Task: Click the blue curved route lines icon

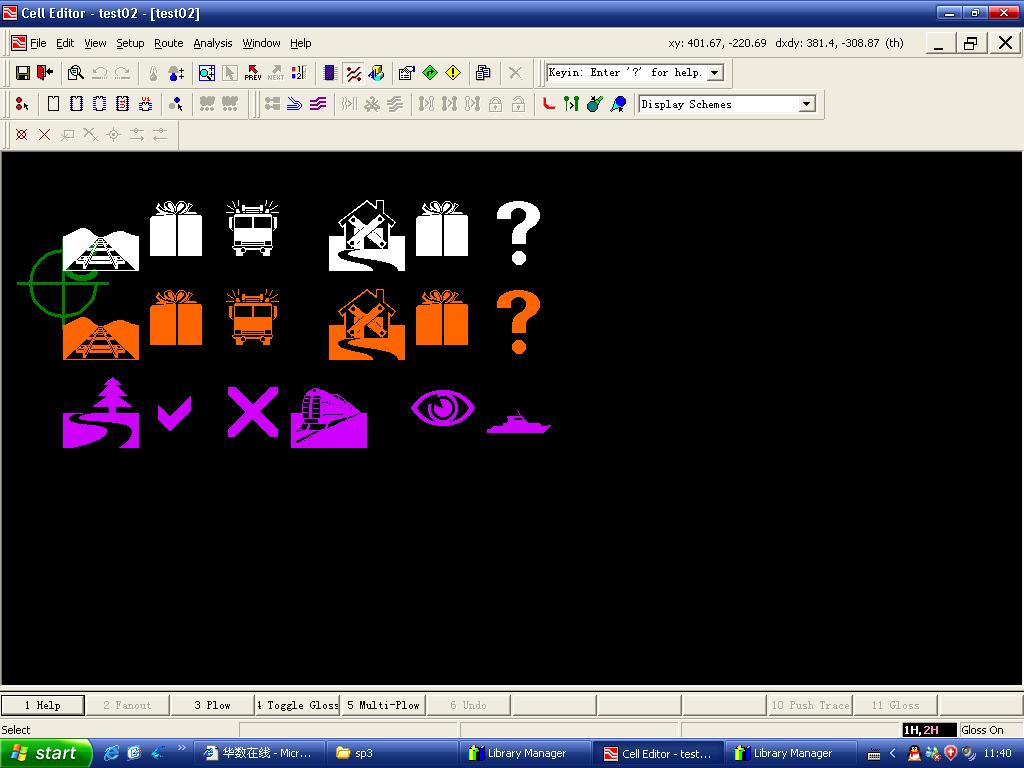Action: point(295,104)
